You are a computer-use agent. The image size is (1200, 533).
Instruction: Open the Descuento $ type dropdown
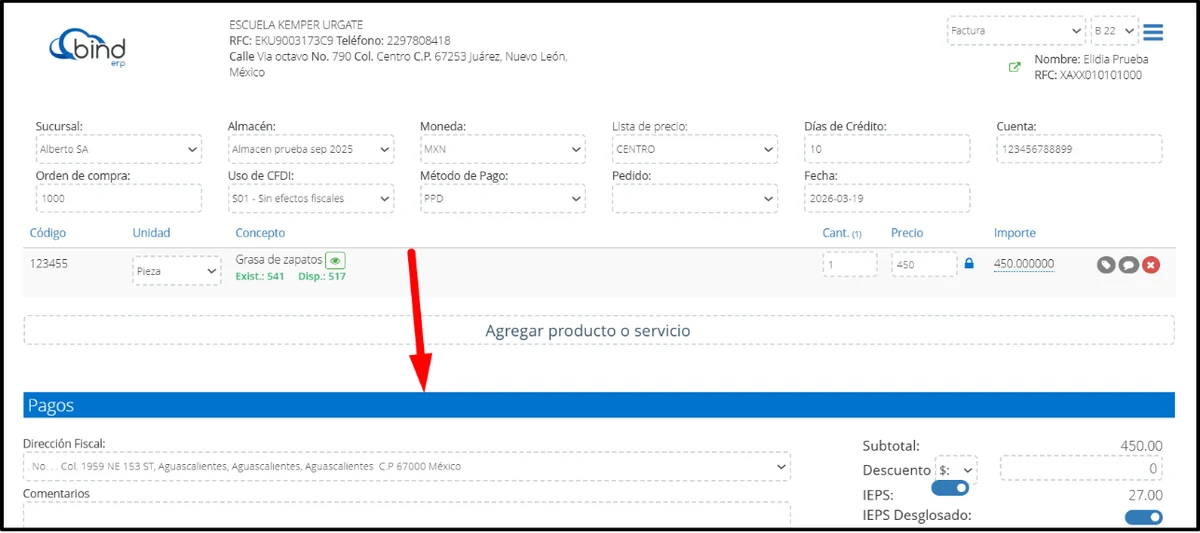[955, 469]
